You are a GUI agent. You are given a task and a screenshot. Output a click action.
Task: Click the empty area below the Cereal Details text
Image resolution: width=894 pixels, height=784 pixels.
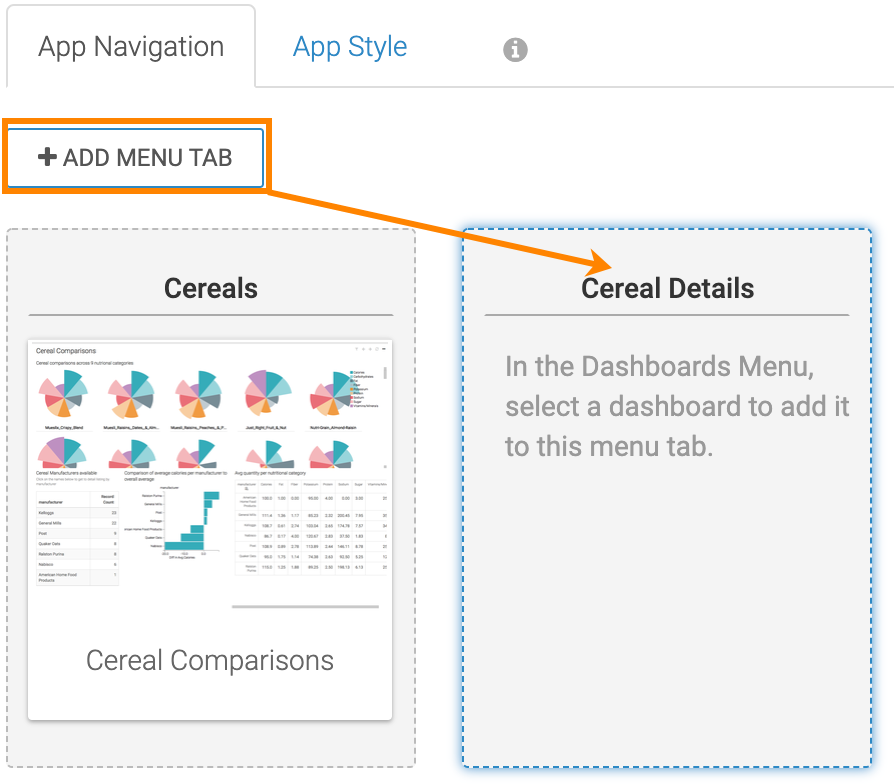coord(667,620)
